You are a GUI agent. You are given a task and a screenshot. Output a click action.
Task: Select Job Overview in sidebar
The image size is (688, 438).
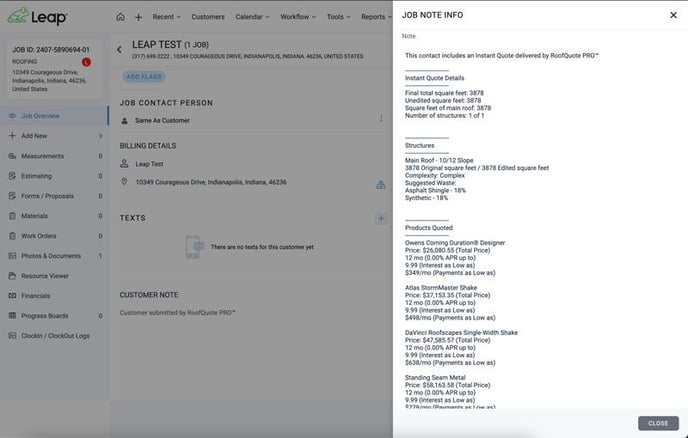click(54, 116)
